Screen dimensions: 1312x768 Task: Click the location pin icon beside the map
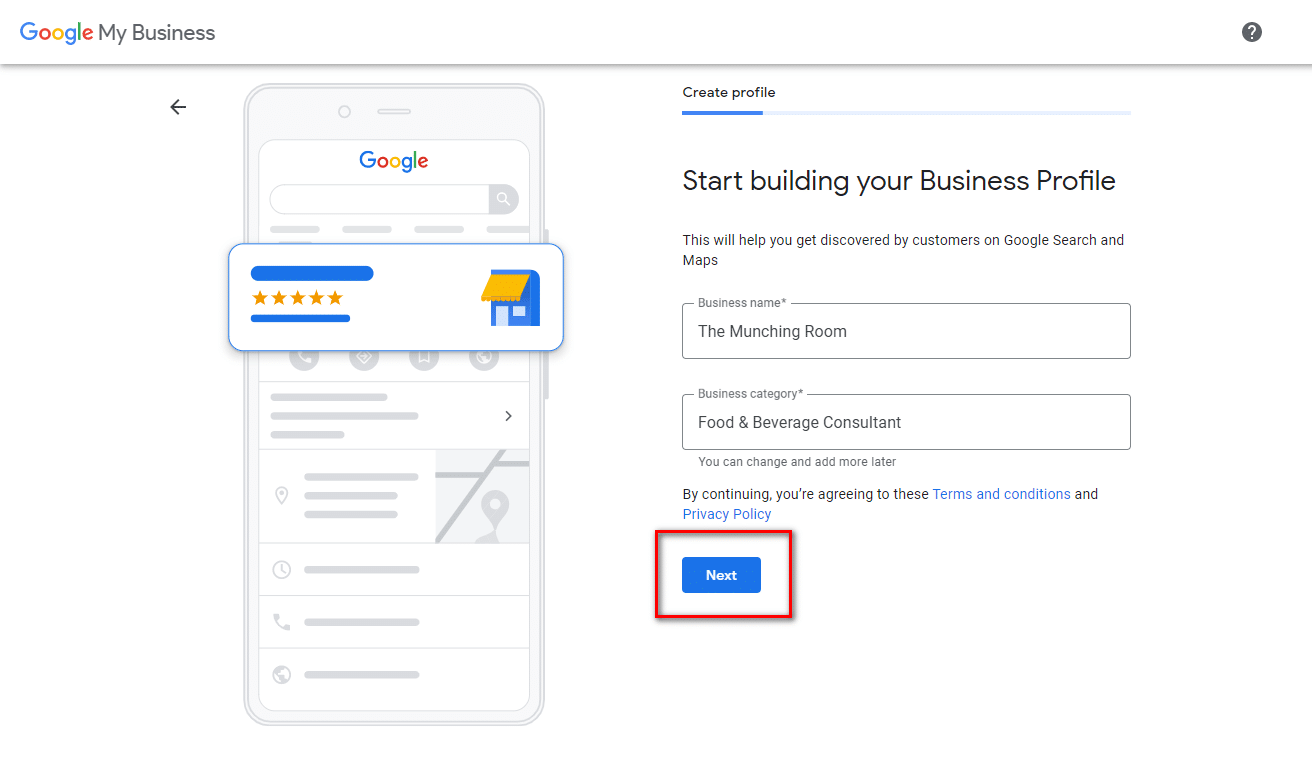282,495
